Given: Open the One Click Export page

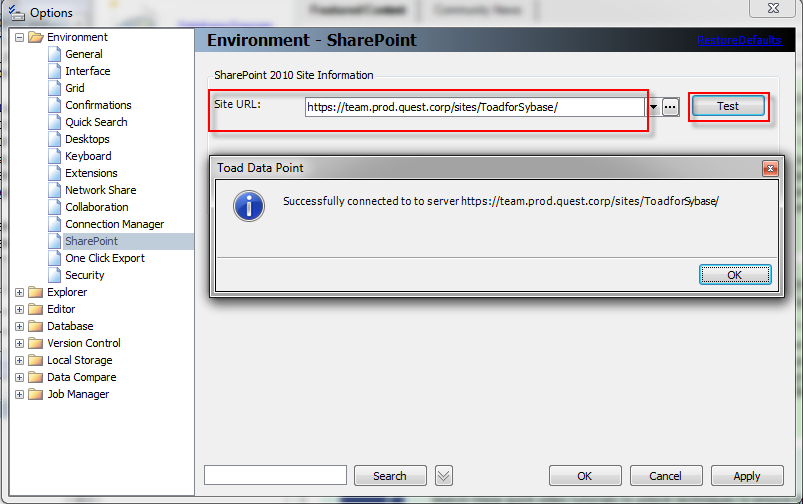Looking at the screenshot, I should coord(105,258).
